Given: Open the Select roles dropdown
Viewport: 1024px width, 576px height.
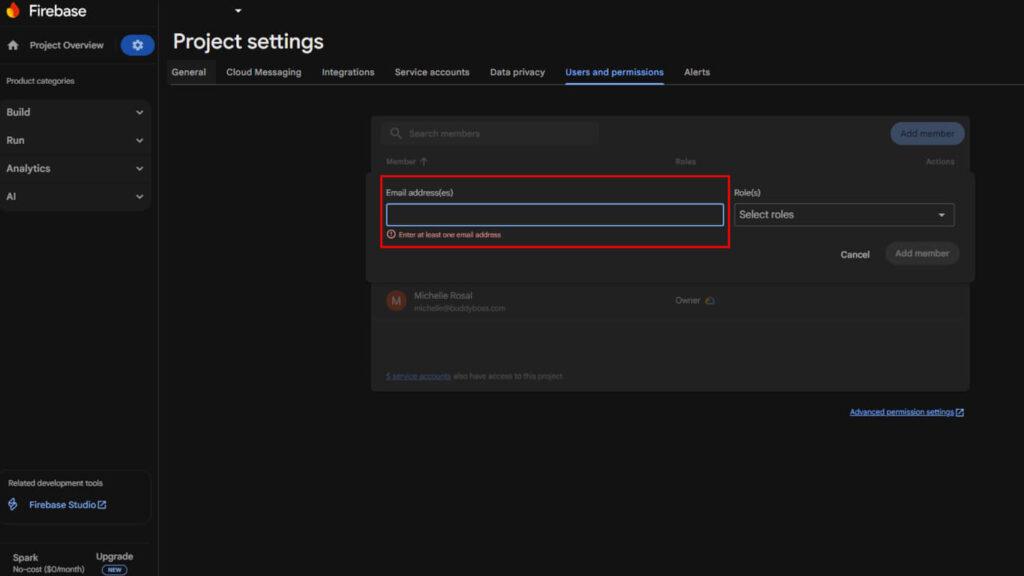Looking at the screenshot, I should coord(843,214).
